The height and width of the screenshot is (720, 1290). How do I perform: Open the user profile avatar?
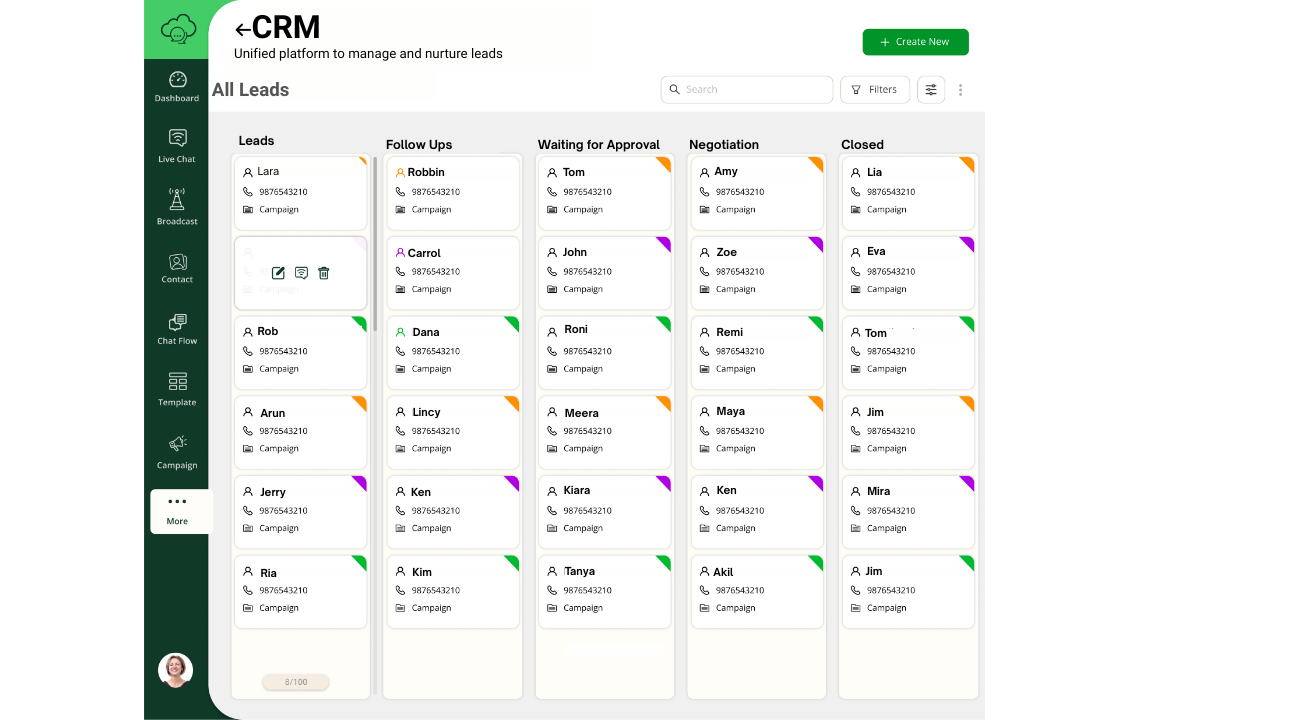(176, 670)
